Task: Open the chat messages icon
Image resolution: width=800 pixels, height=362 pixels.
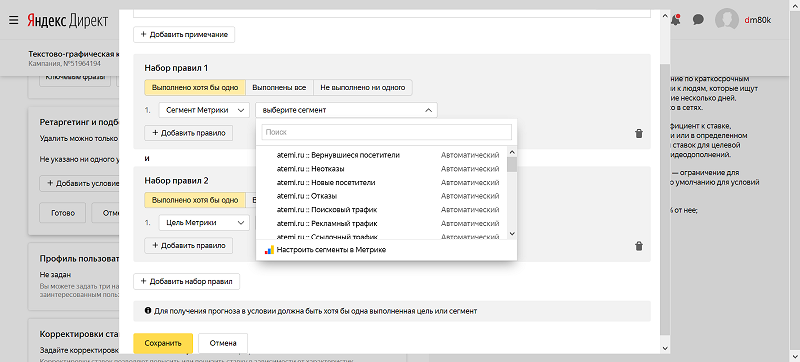Action: (698, 20)
